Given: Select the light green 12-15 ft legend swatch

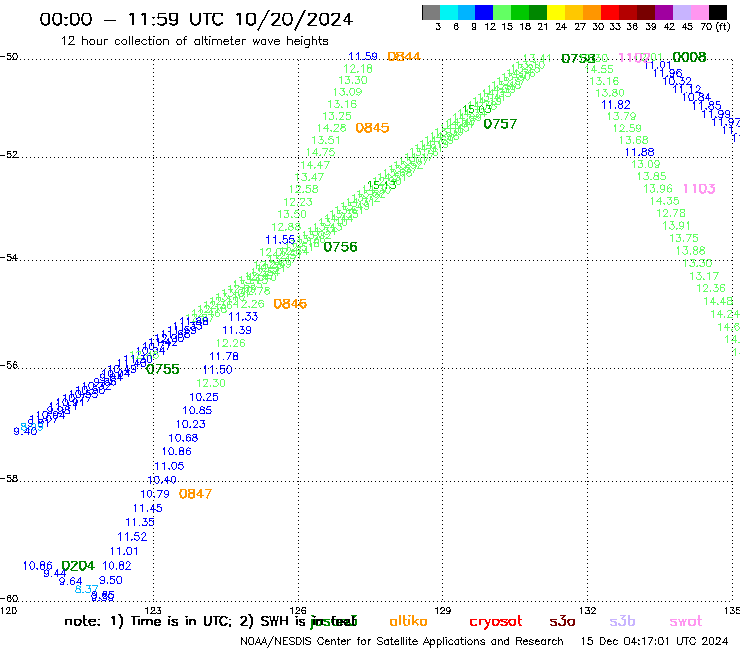Looking at the screenshot, I should [502, 12].
